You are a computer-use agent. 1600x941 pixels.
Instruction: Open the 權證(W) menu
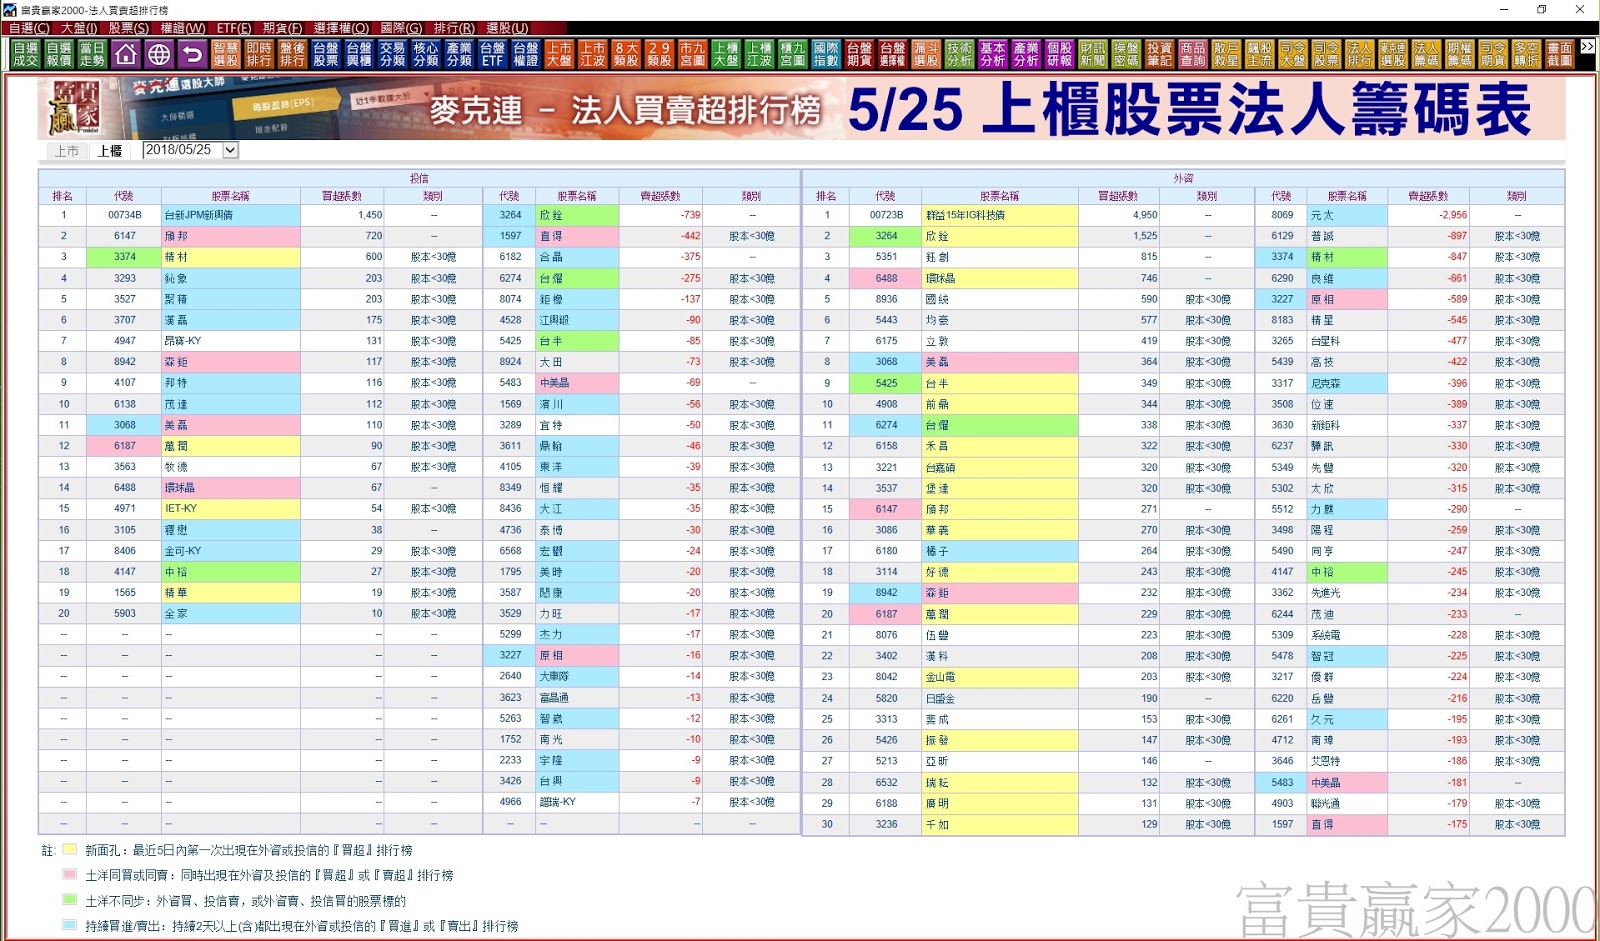(x=183, y=28)
